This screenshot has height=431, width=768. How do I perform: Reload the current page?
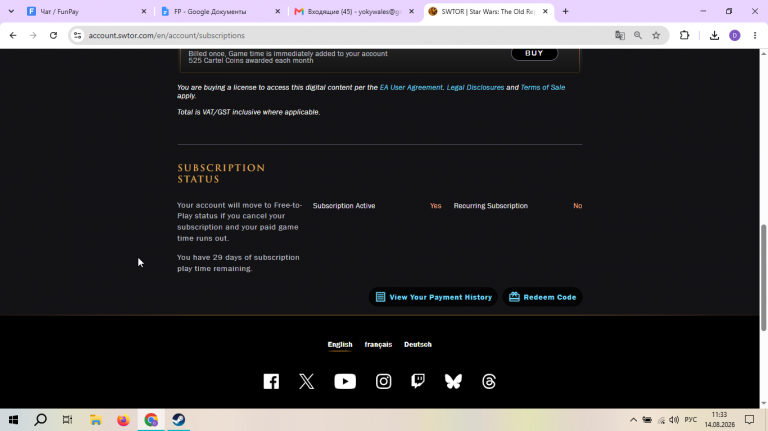click(53, 35)
